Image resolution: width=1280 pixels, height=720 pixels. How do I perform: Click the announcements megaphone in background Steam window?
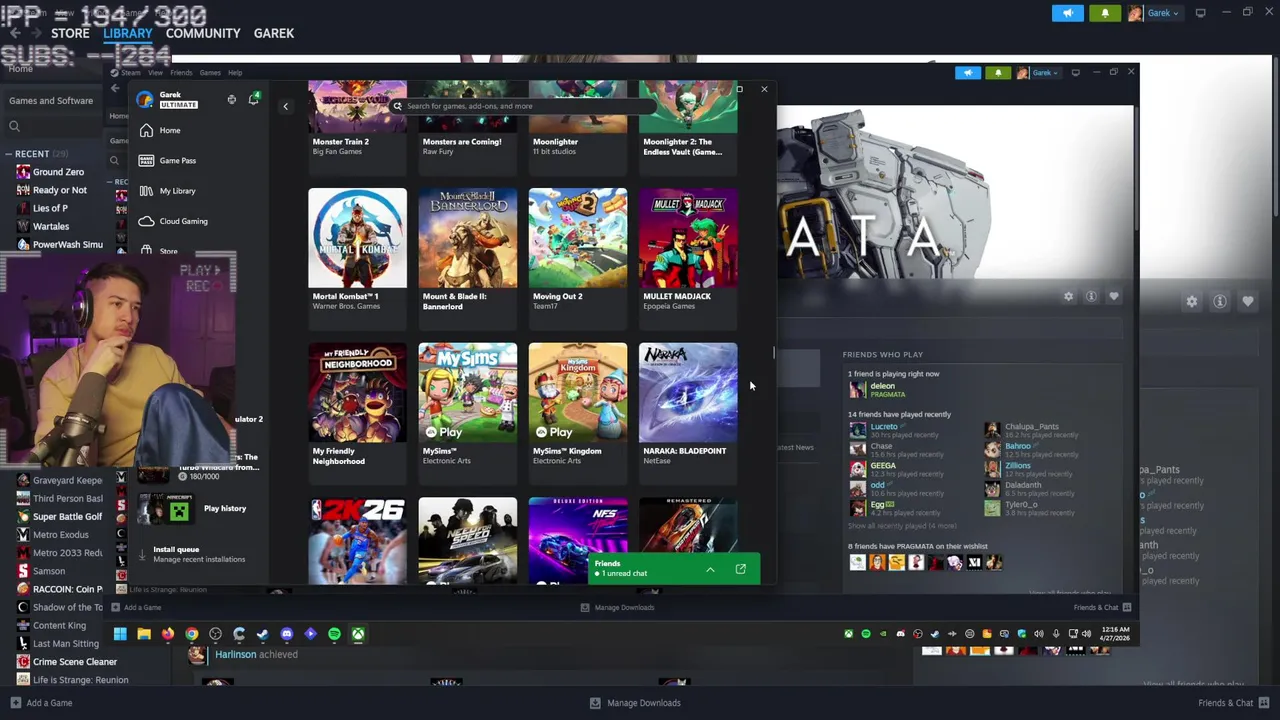point(1067,13)
